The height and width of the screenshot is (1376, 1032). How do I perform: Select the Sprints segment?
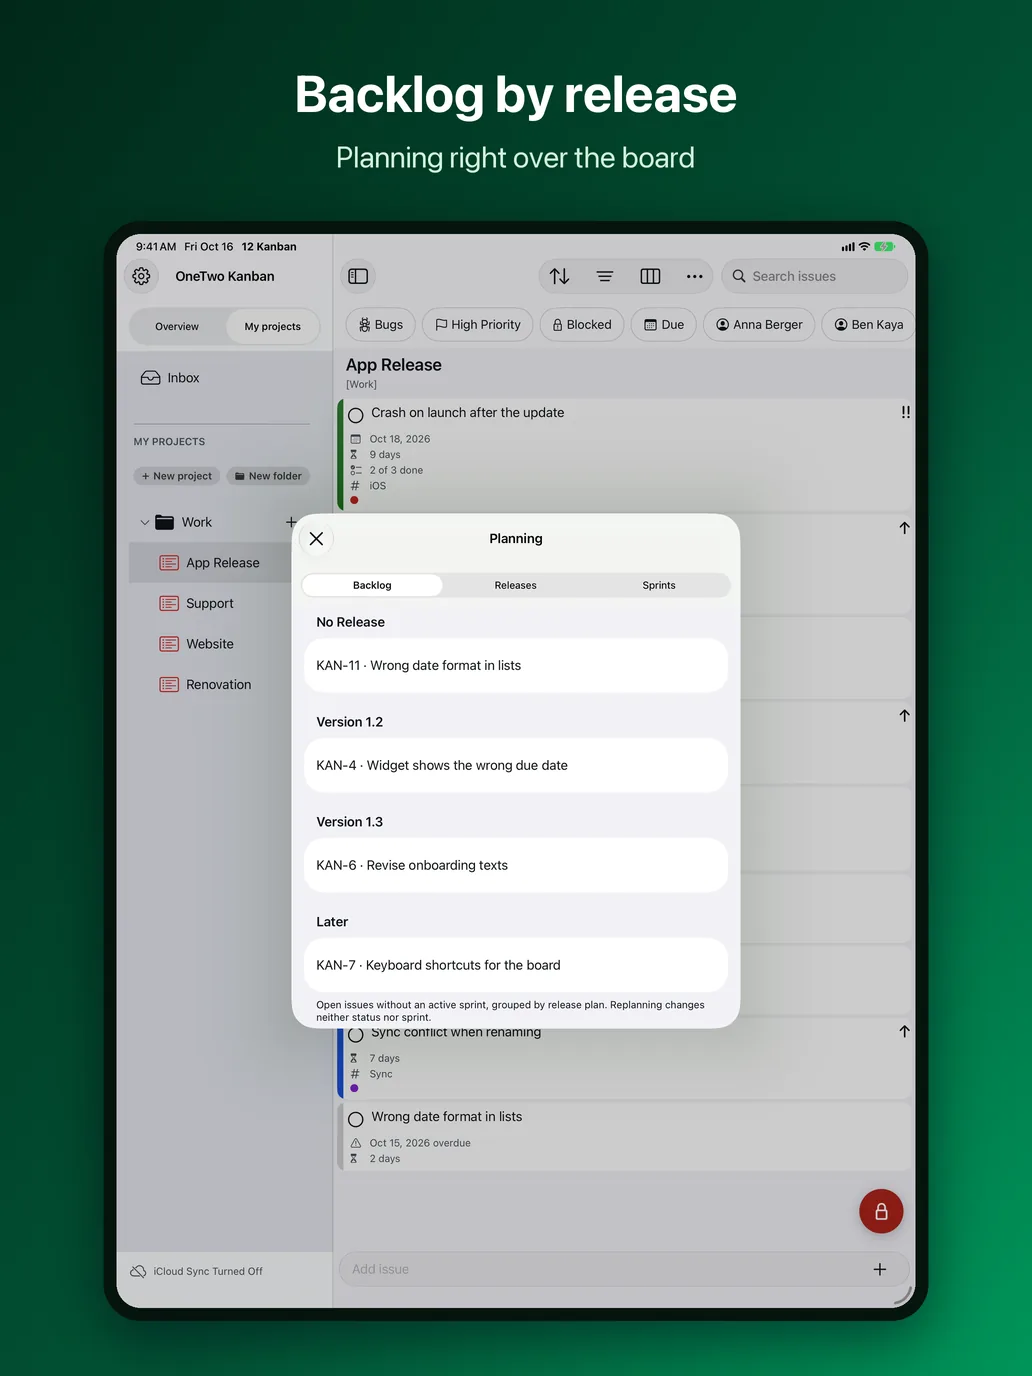point(659,585)
